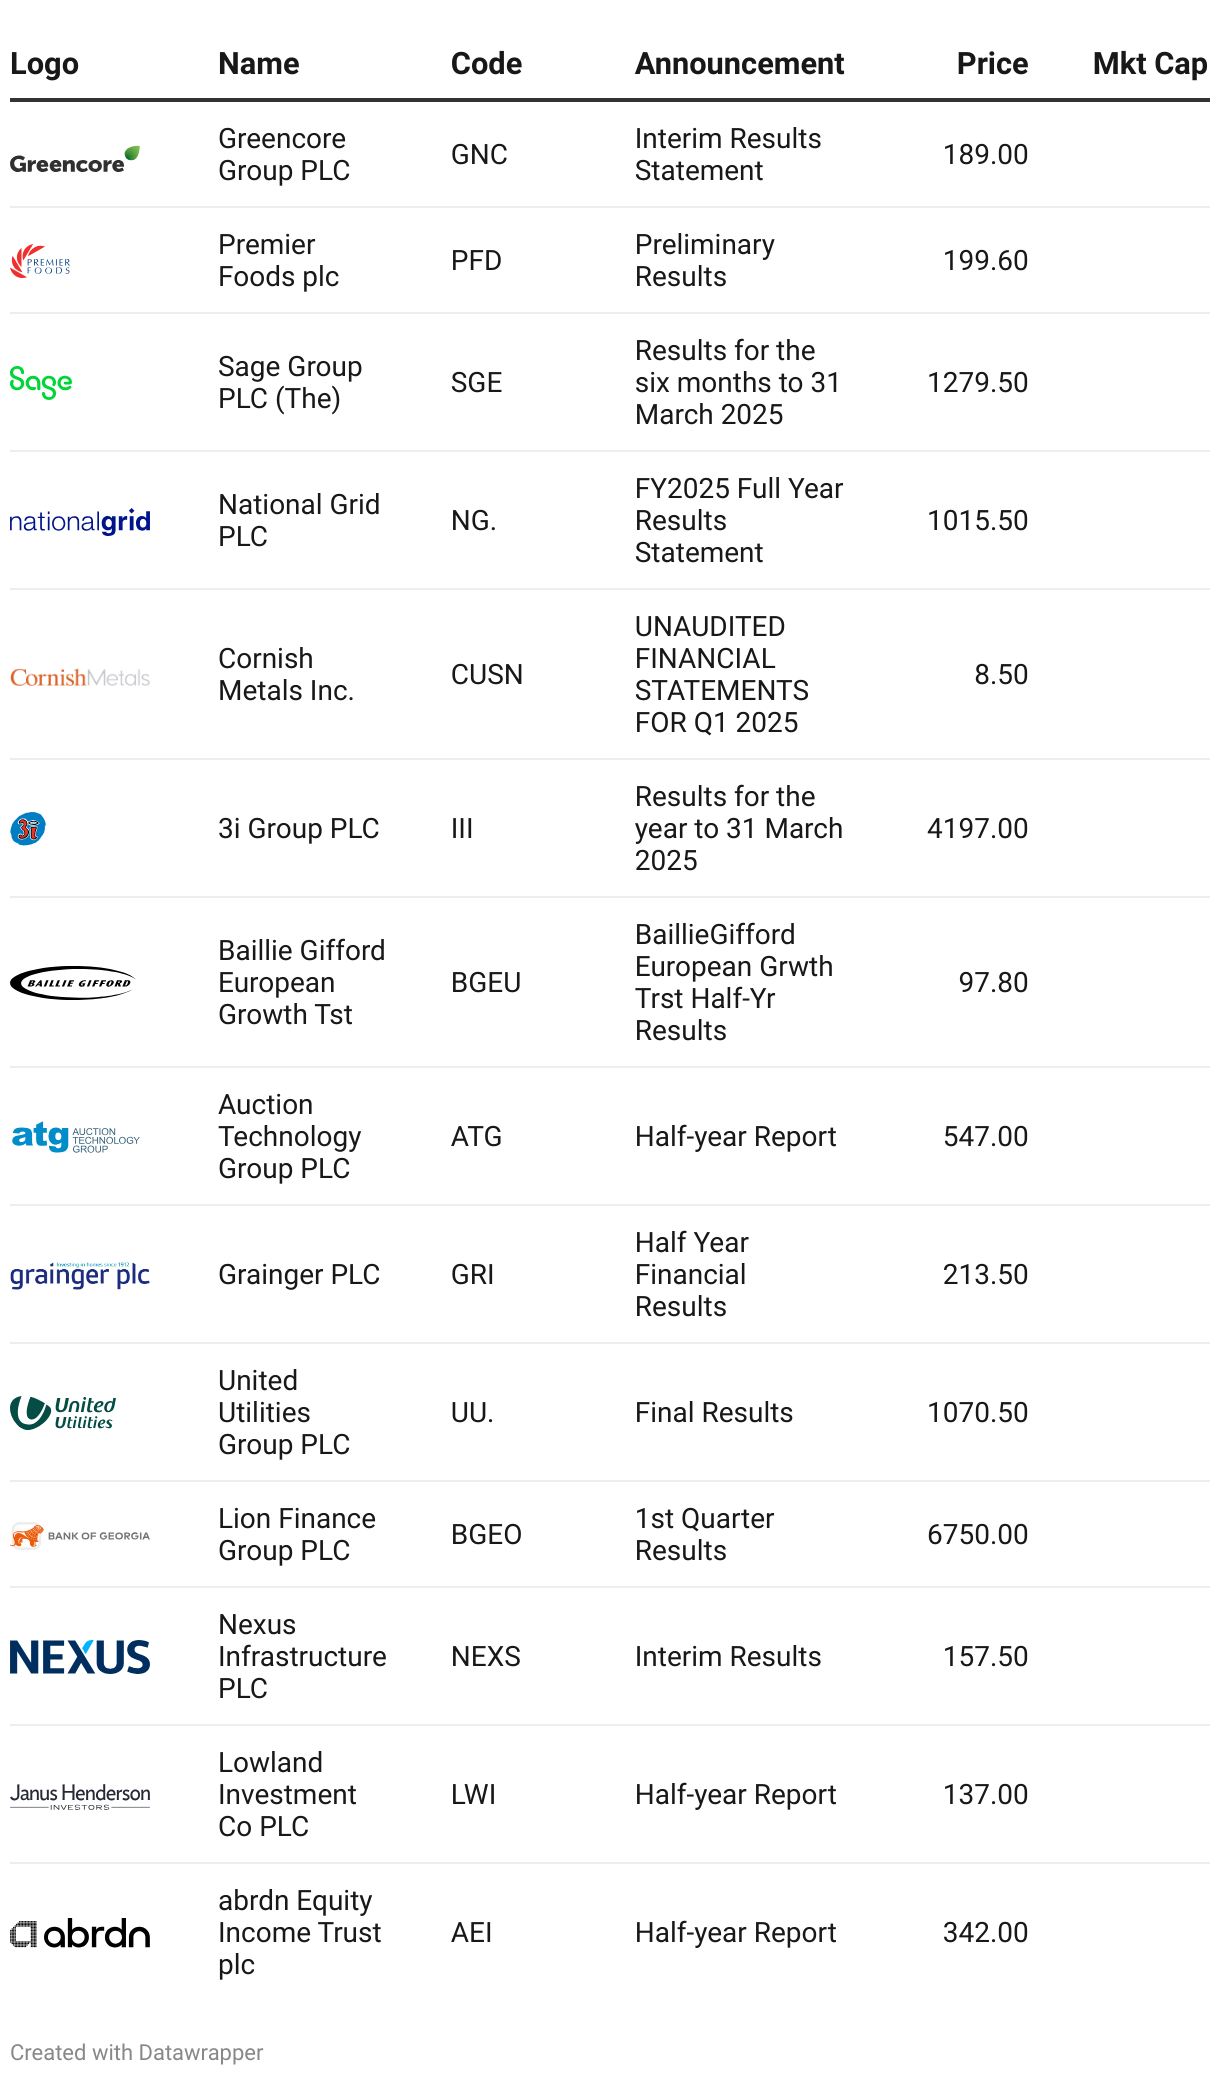Select the Lion Finance Group PLC name
Image resolution: width=1220 pixels, height=2076 pixels.
click(297, 1534)
